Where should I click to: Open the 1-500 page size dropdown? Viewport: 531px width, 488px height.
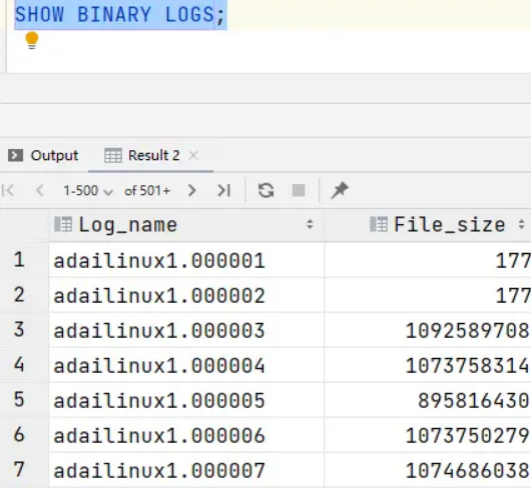click(x=88, y=191)
